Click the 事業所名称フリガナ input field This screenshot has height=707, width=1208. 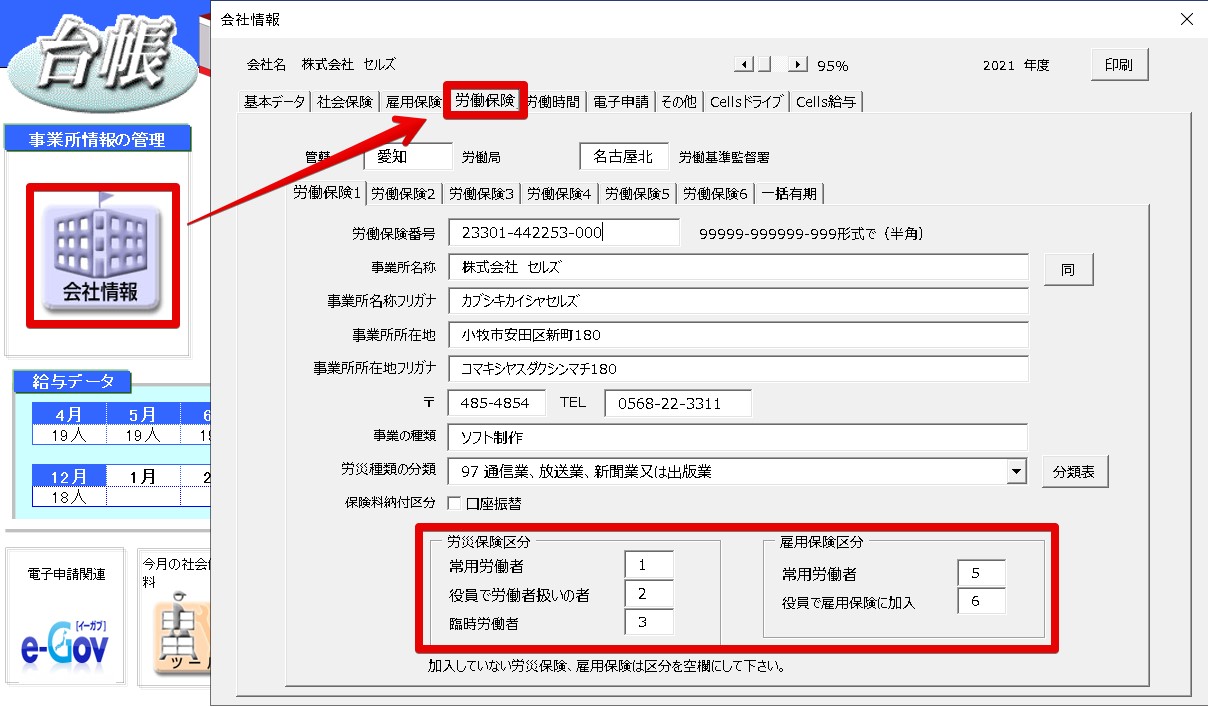[x=738, y=301]
